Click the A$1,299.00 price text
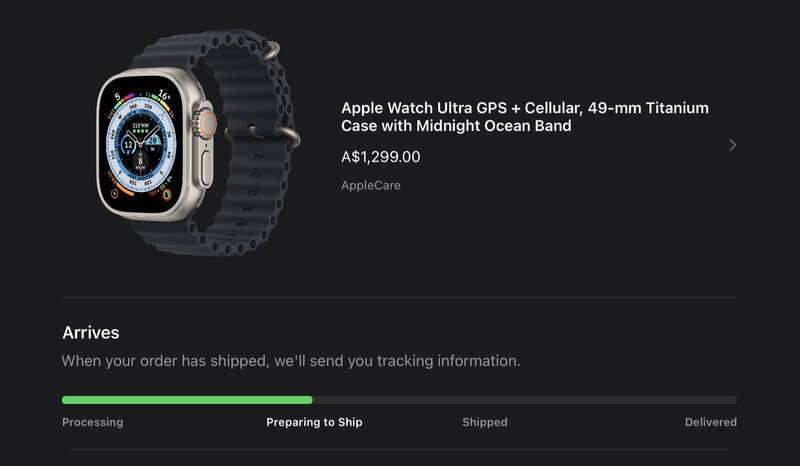 [380, 157]
